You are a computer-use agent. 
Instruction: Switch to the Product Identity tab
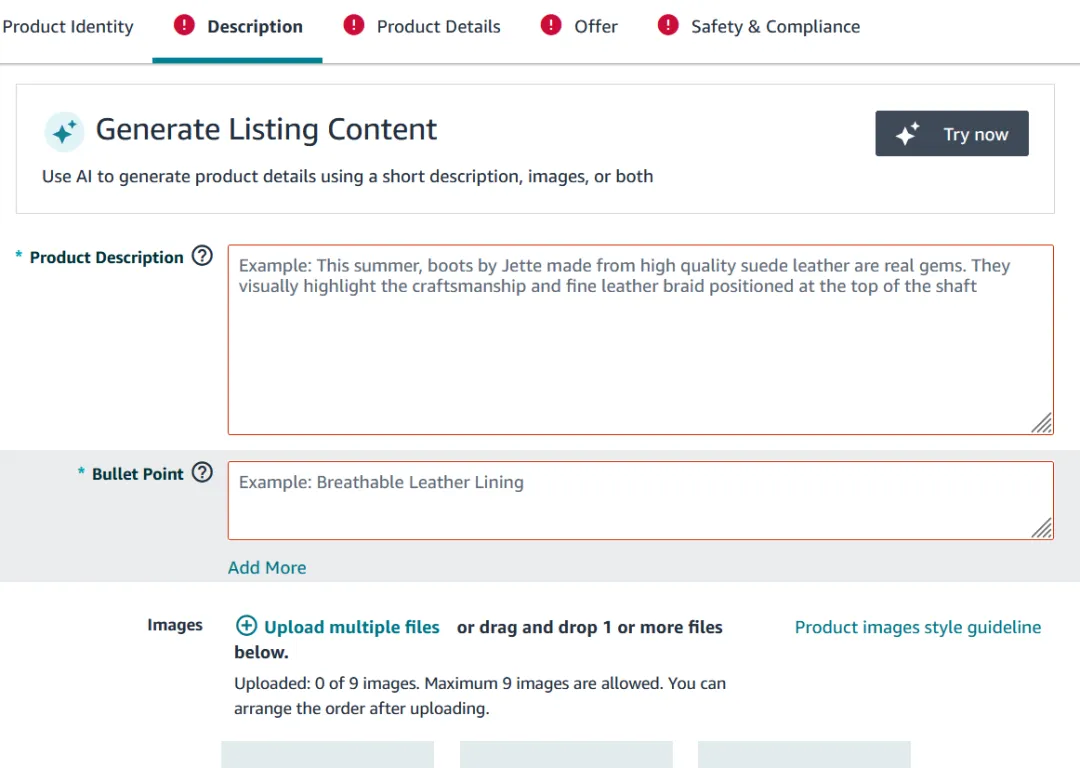pos(68,27)
